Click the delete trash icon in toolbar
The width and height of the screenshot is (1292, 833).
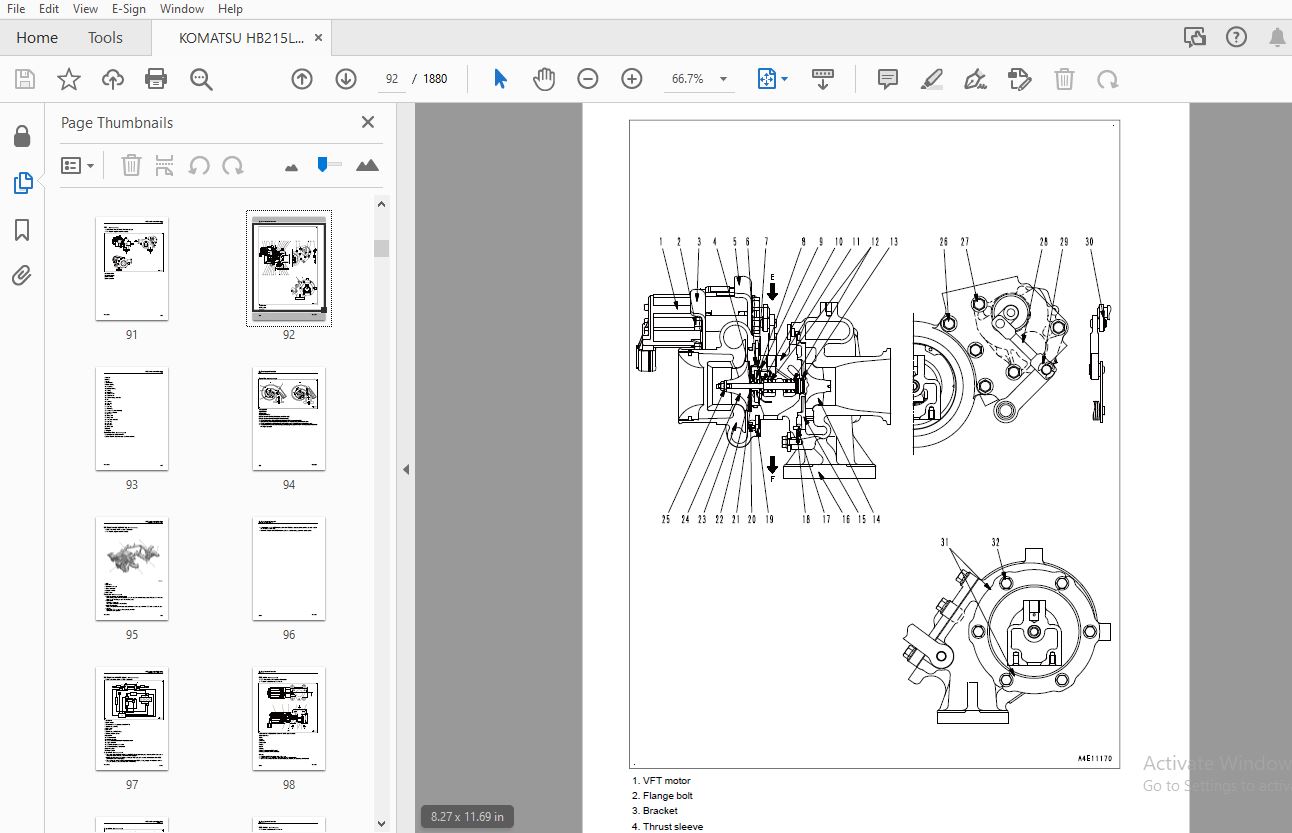(x=1065, y=79)
